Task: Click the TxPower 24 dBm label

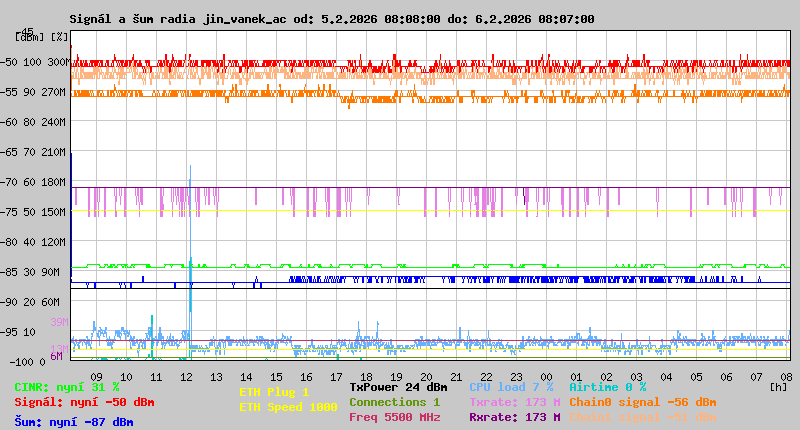Action: click(x=398, y=387)
